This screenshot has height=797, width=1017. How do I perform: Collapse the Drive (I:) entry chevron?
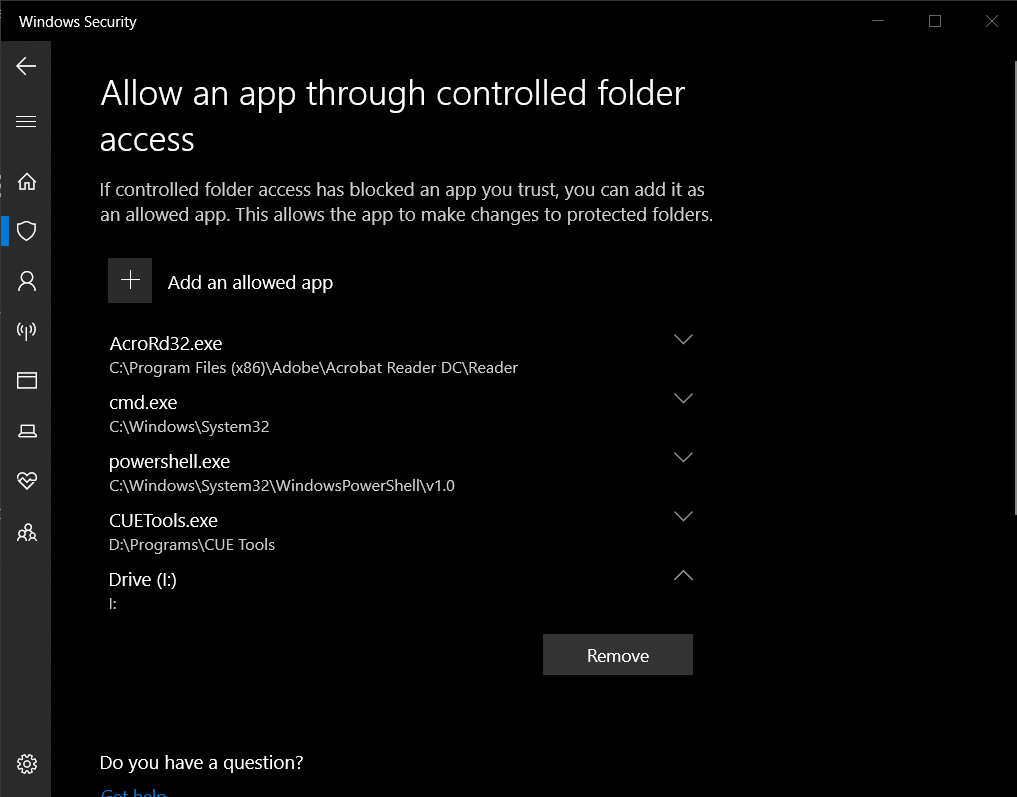[683, 576]
